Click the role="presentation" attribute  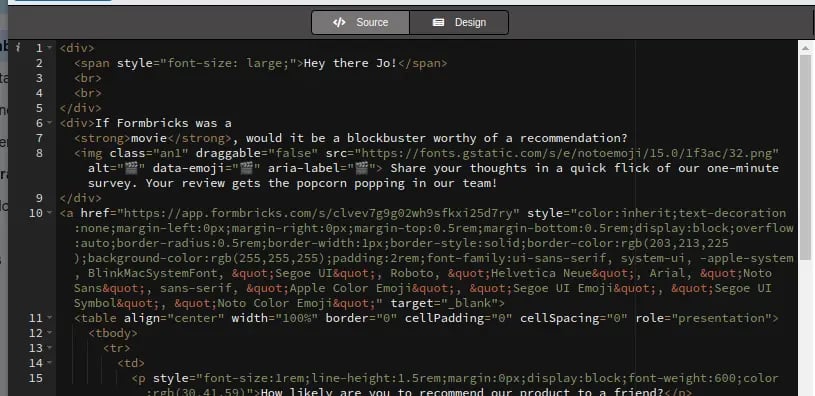point(703,318)
